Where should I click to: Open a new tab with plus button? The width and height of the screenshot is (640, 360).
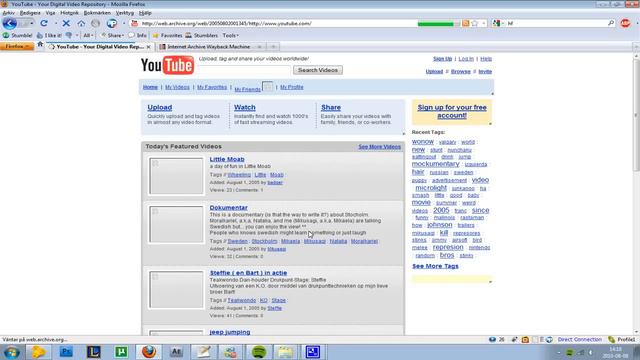point(273,47)
